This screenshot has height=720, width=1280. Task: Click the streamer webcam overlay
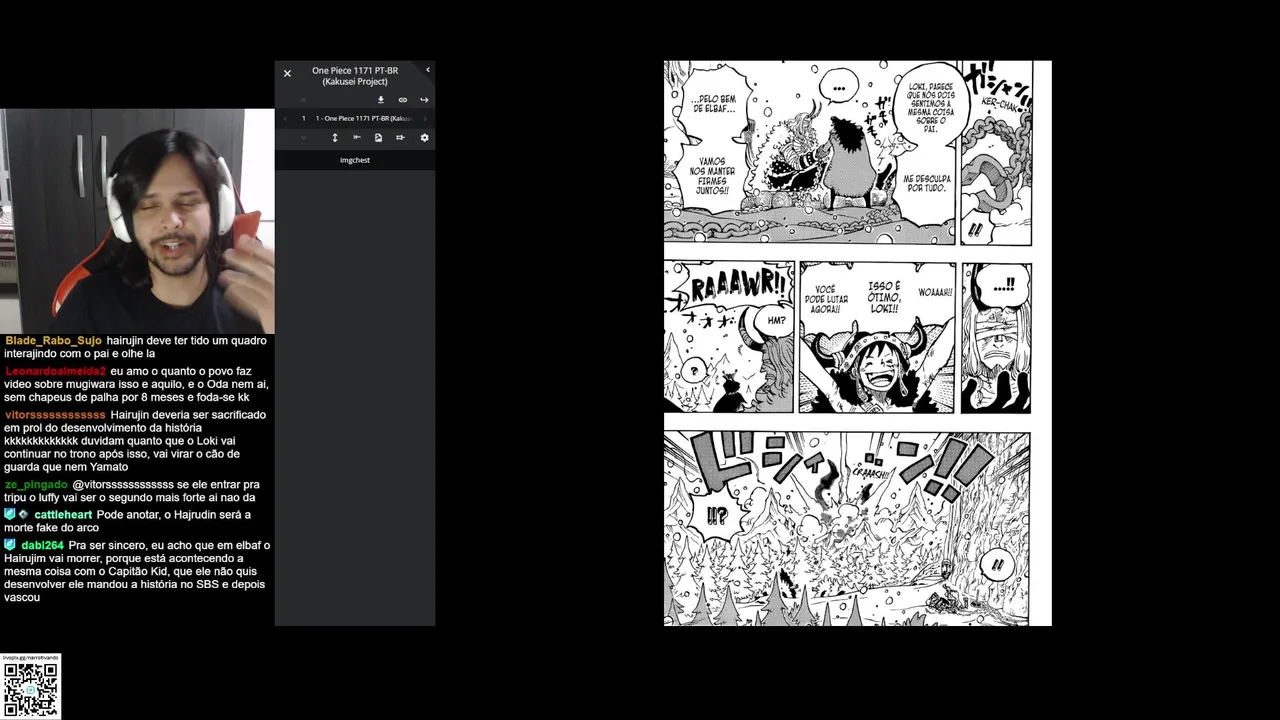tap(137, 221)
